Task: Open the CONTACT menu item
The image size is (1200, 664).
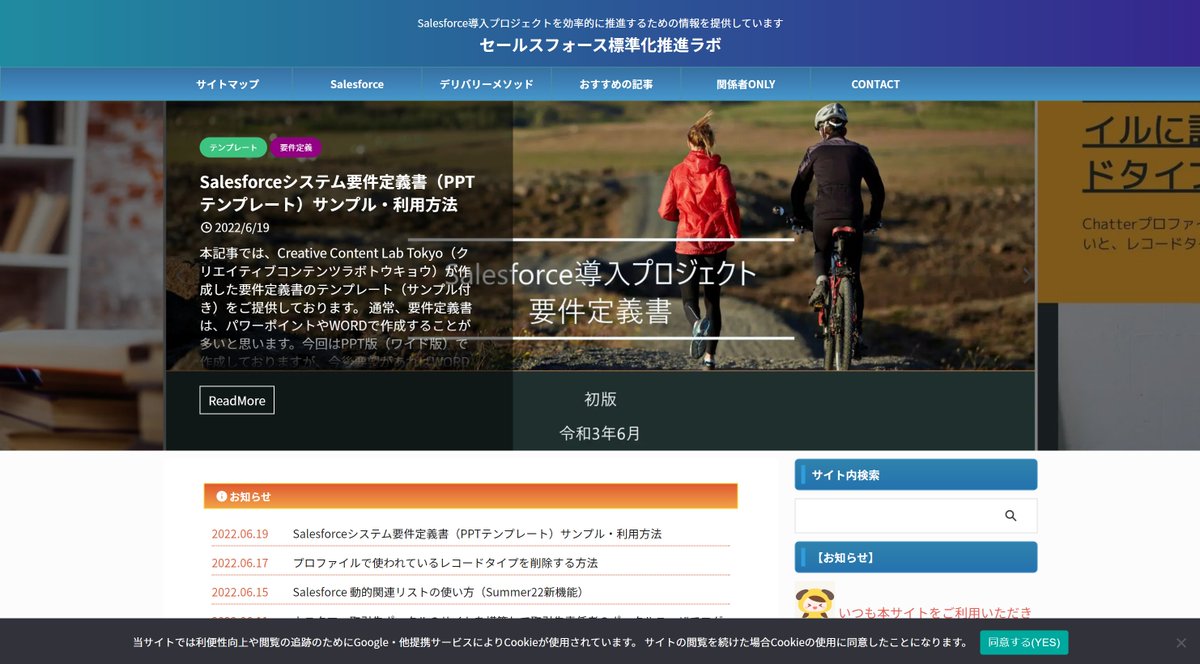Action: point(875,84)
